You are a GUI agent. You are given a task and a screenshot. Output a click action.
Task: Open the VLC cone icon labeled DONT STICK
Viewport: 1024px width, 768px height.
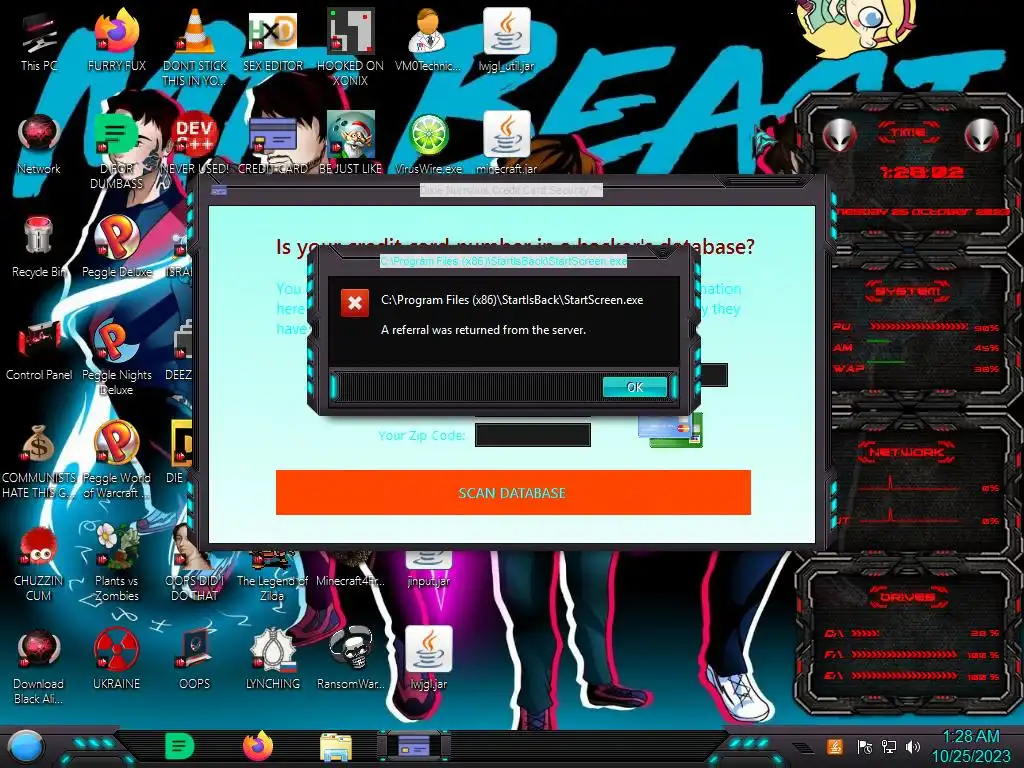click(x=195, y=46)
